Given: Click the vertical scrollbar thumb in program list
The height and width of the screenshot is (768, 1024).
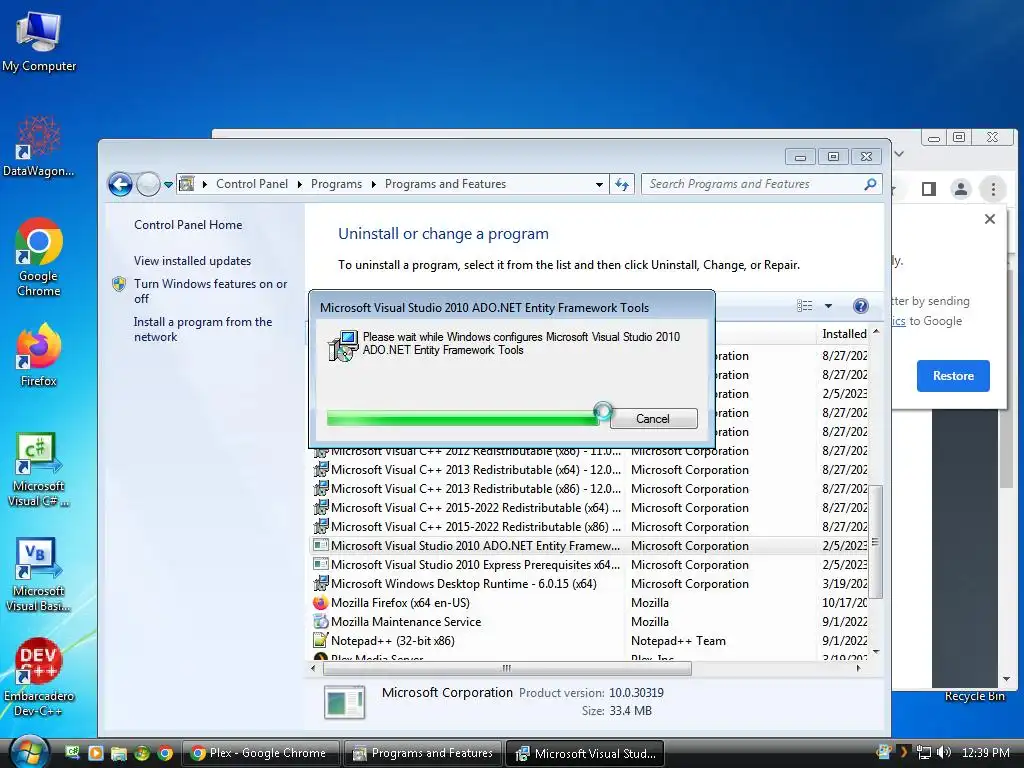Looking at the screenshot, I should click(876, 542).
